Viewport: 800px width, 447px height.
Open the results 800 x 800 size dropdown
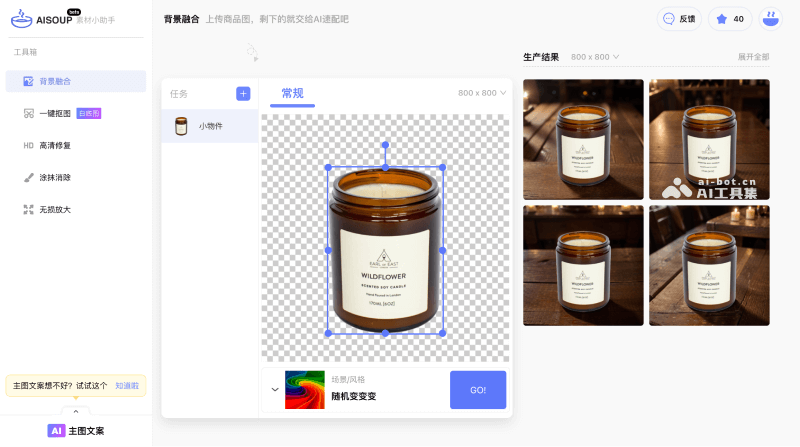(595, 57)
